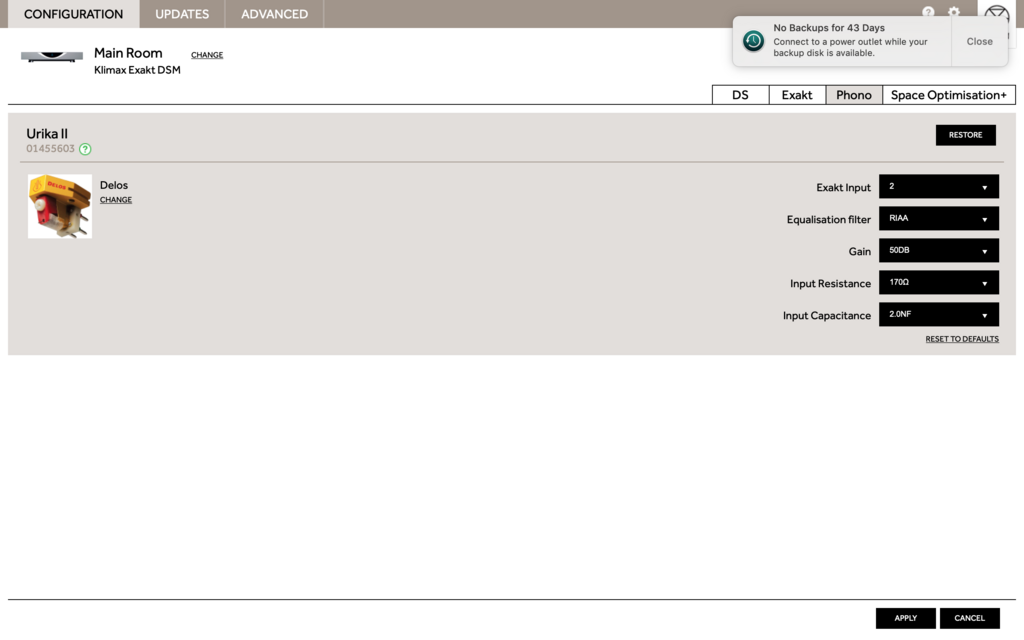Screen dimensions: 1024x640
Task: Click Change link next to Main Room
Action: pos(207,55)
